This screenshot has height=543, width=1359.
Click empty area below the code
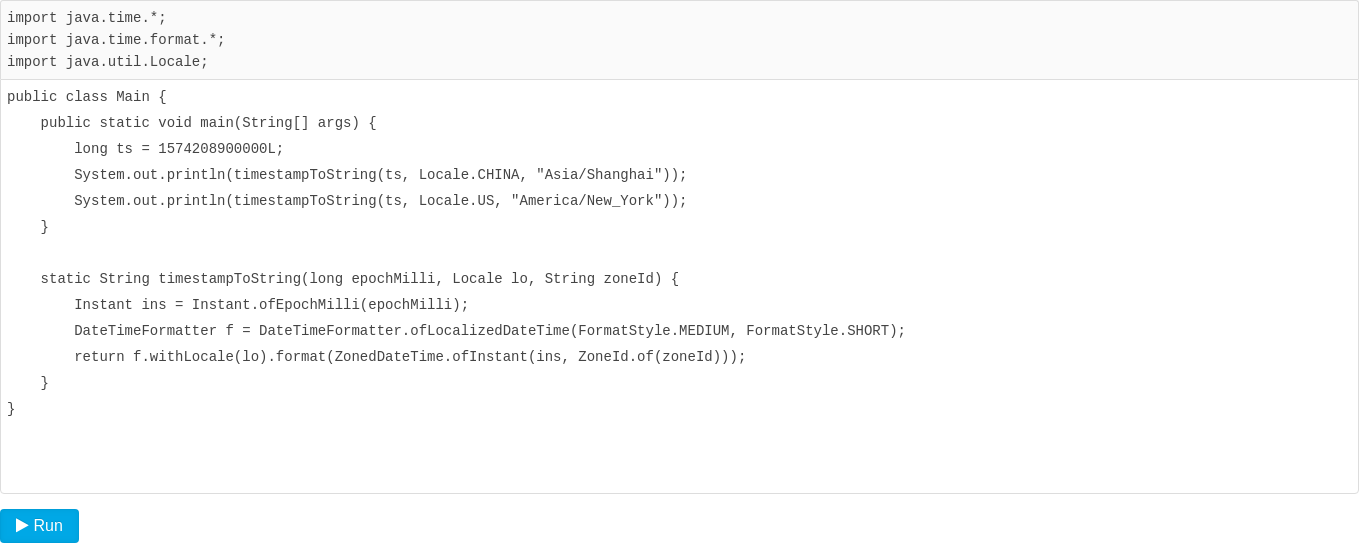[x=679, y=455]
